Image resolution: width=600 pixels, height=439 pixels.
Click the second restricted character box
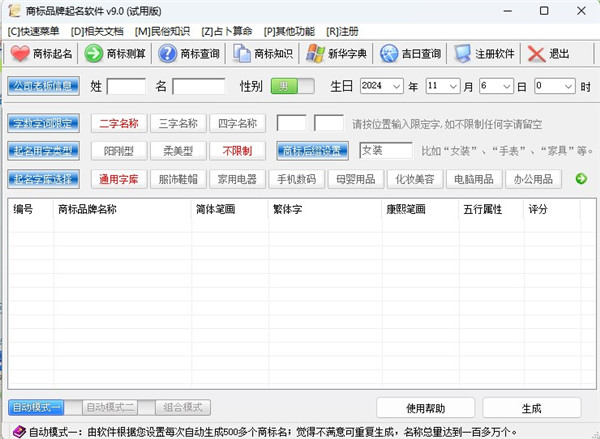pos(329,123)
